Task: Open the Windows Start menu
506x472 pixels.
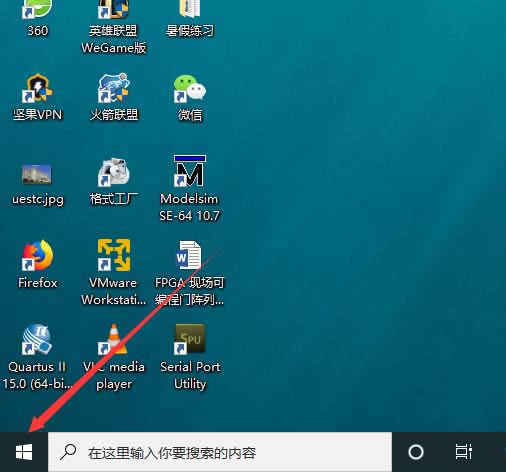Action: click(x=24, y=452)
